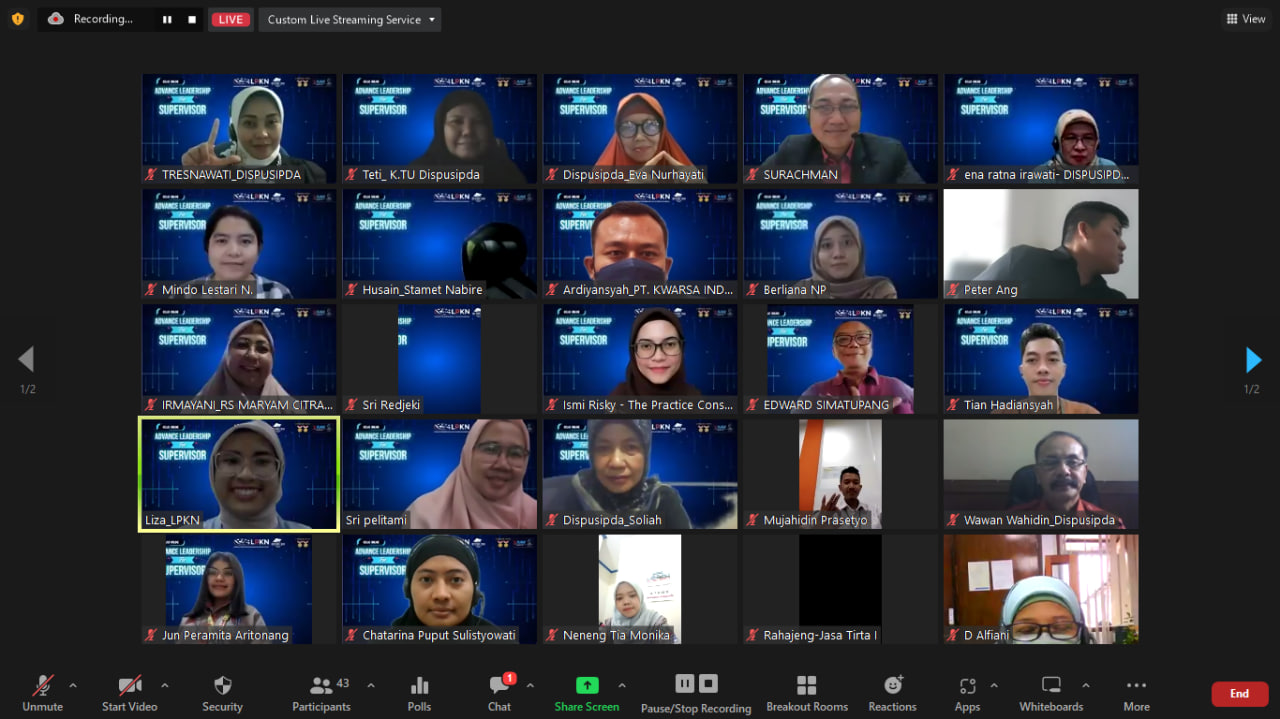Turn on camera with Start Video
Viewport: 1280px width, 719px height.
(130, 693)
